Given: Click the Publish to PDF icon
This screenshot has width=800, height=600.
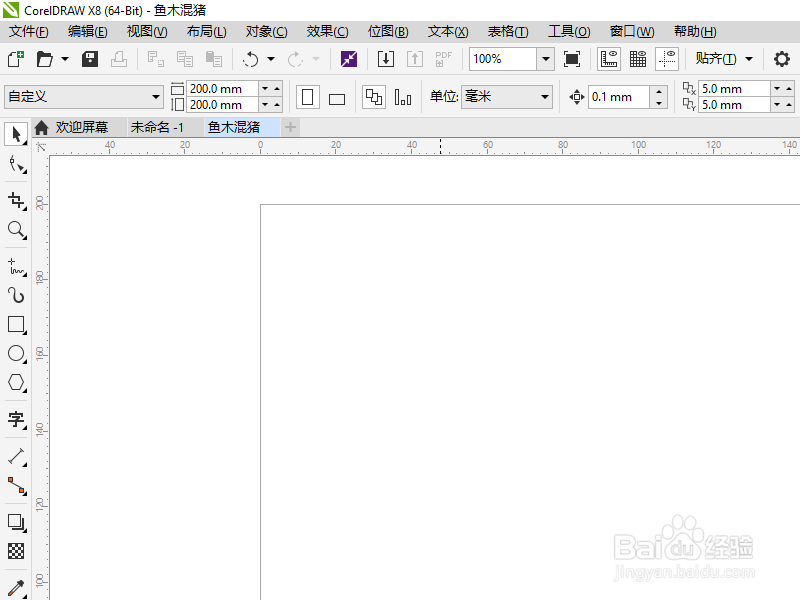Looking at the screenshot, I should point(443,59).
